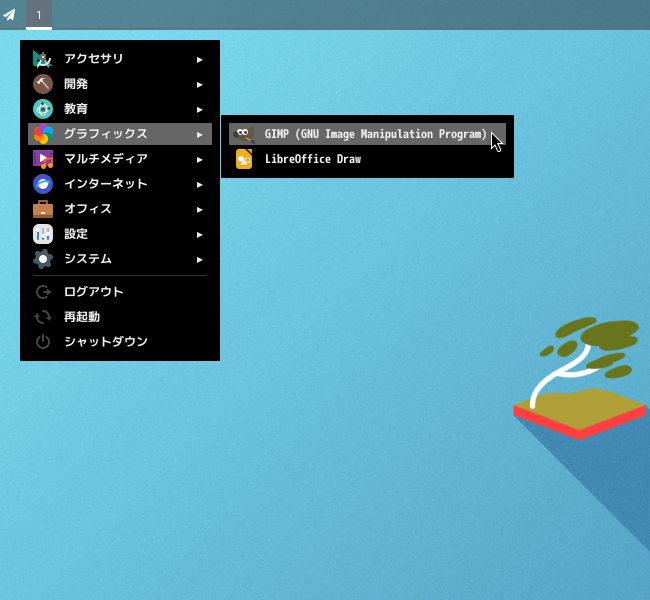Screen dimensions: 650x600
Task: Click the System (システム) gear icon
Action: [43, 259]
